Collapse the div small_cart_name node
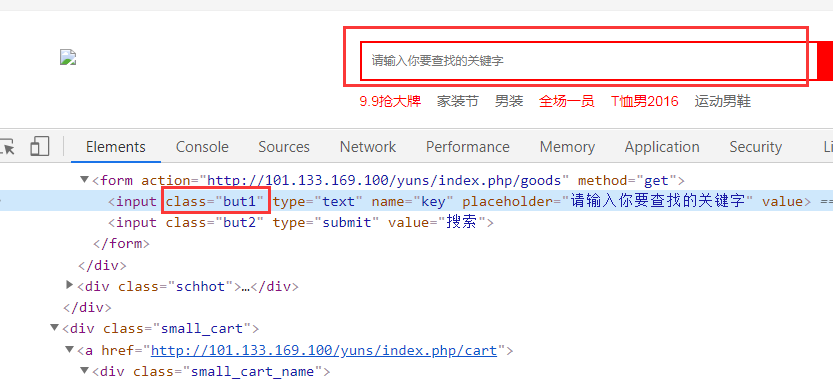This screenshot has height=380, width=833. click(84, 370)
